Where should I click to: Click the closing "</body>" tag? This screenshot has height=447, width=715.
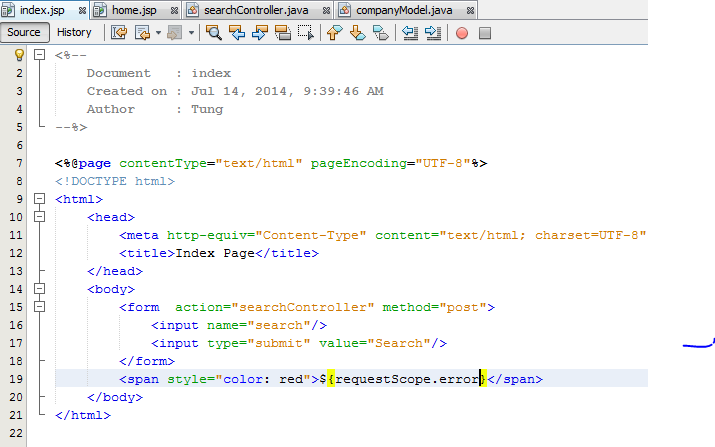click(115, 397)
